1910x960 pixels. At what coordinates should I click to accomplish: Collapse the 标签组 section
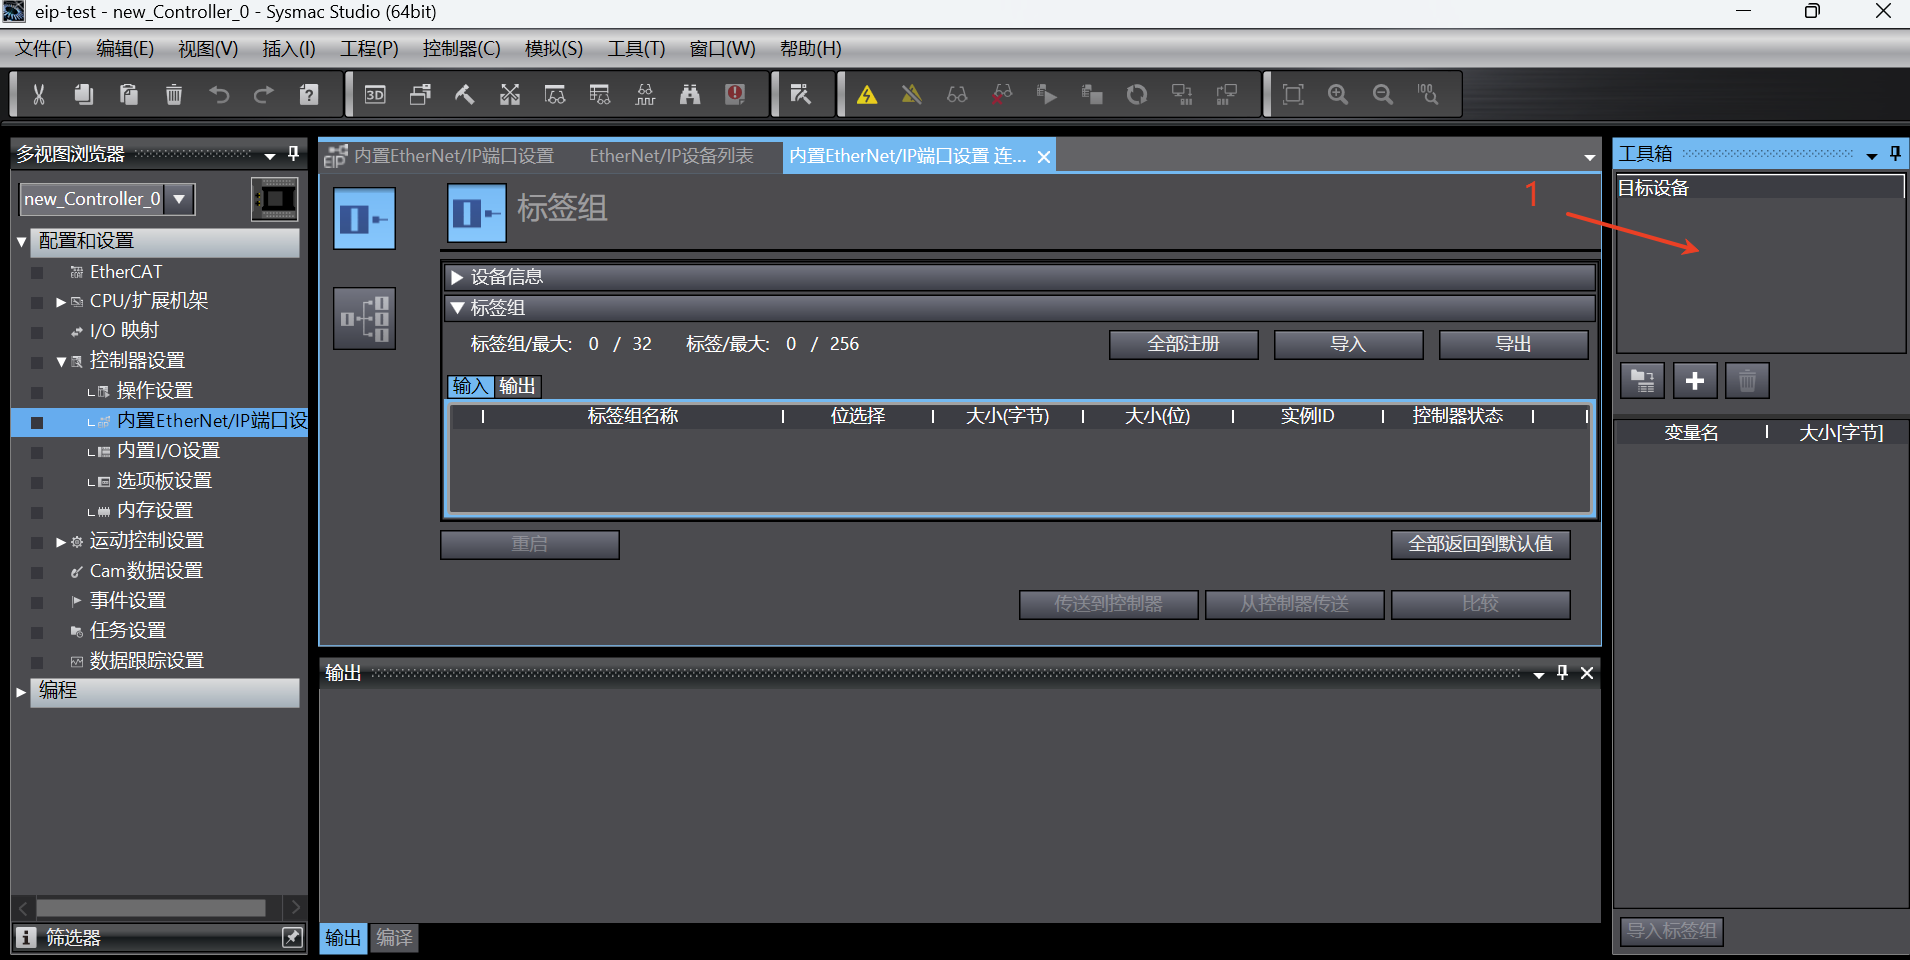tap(457, 308)
